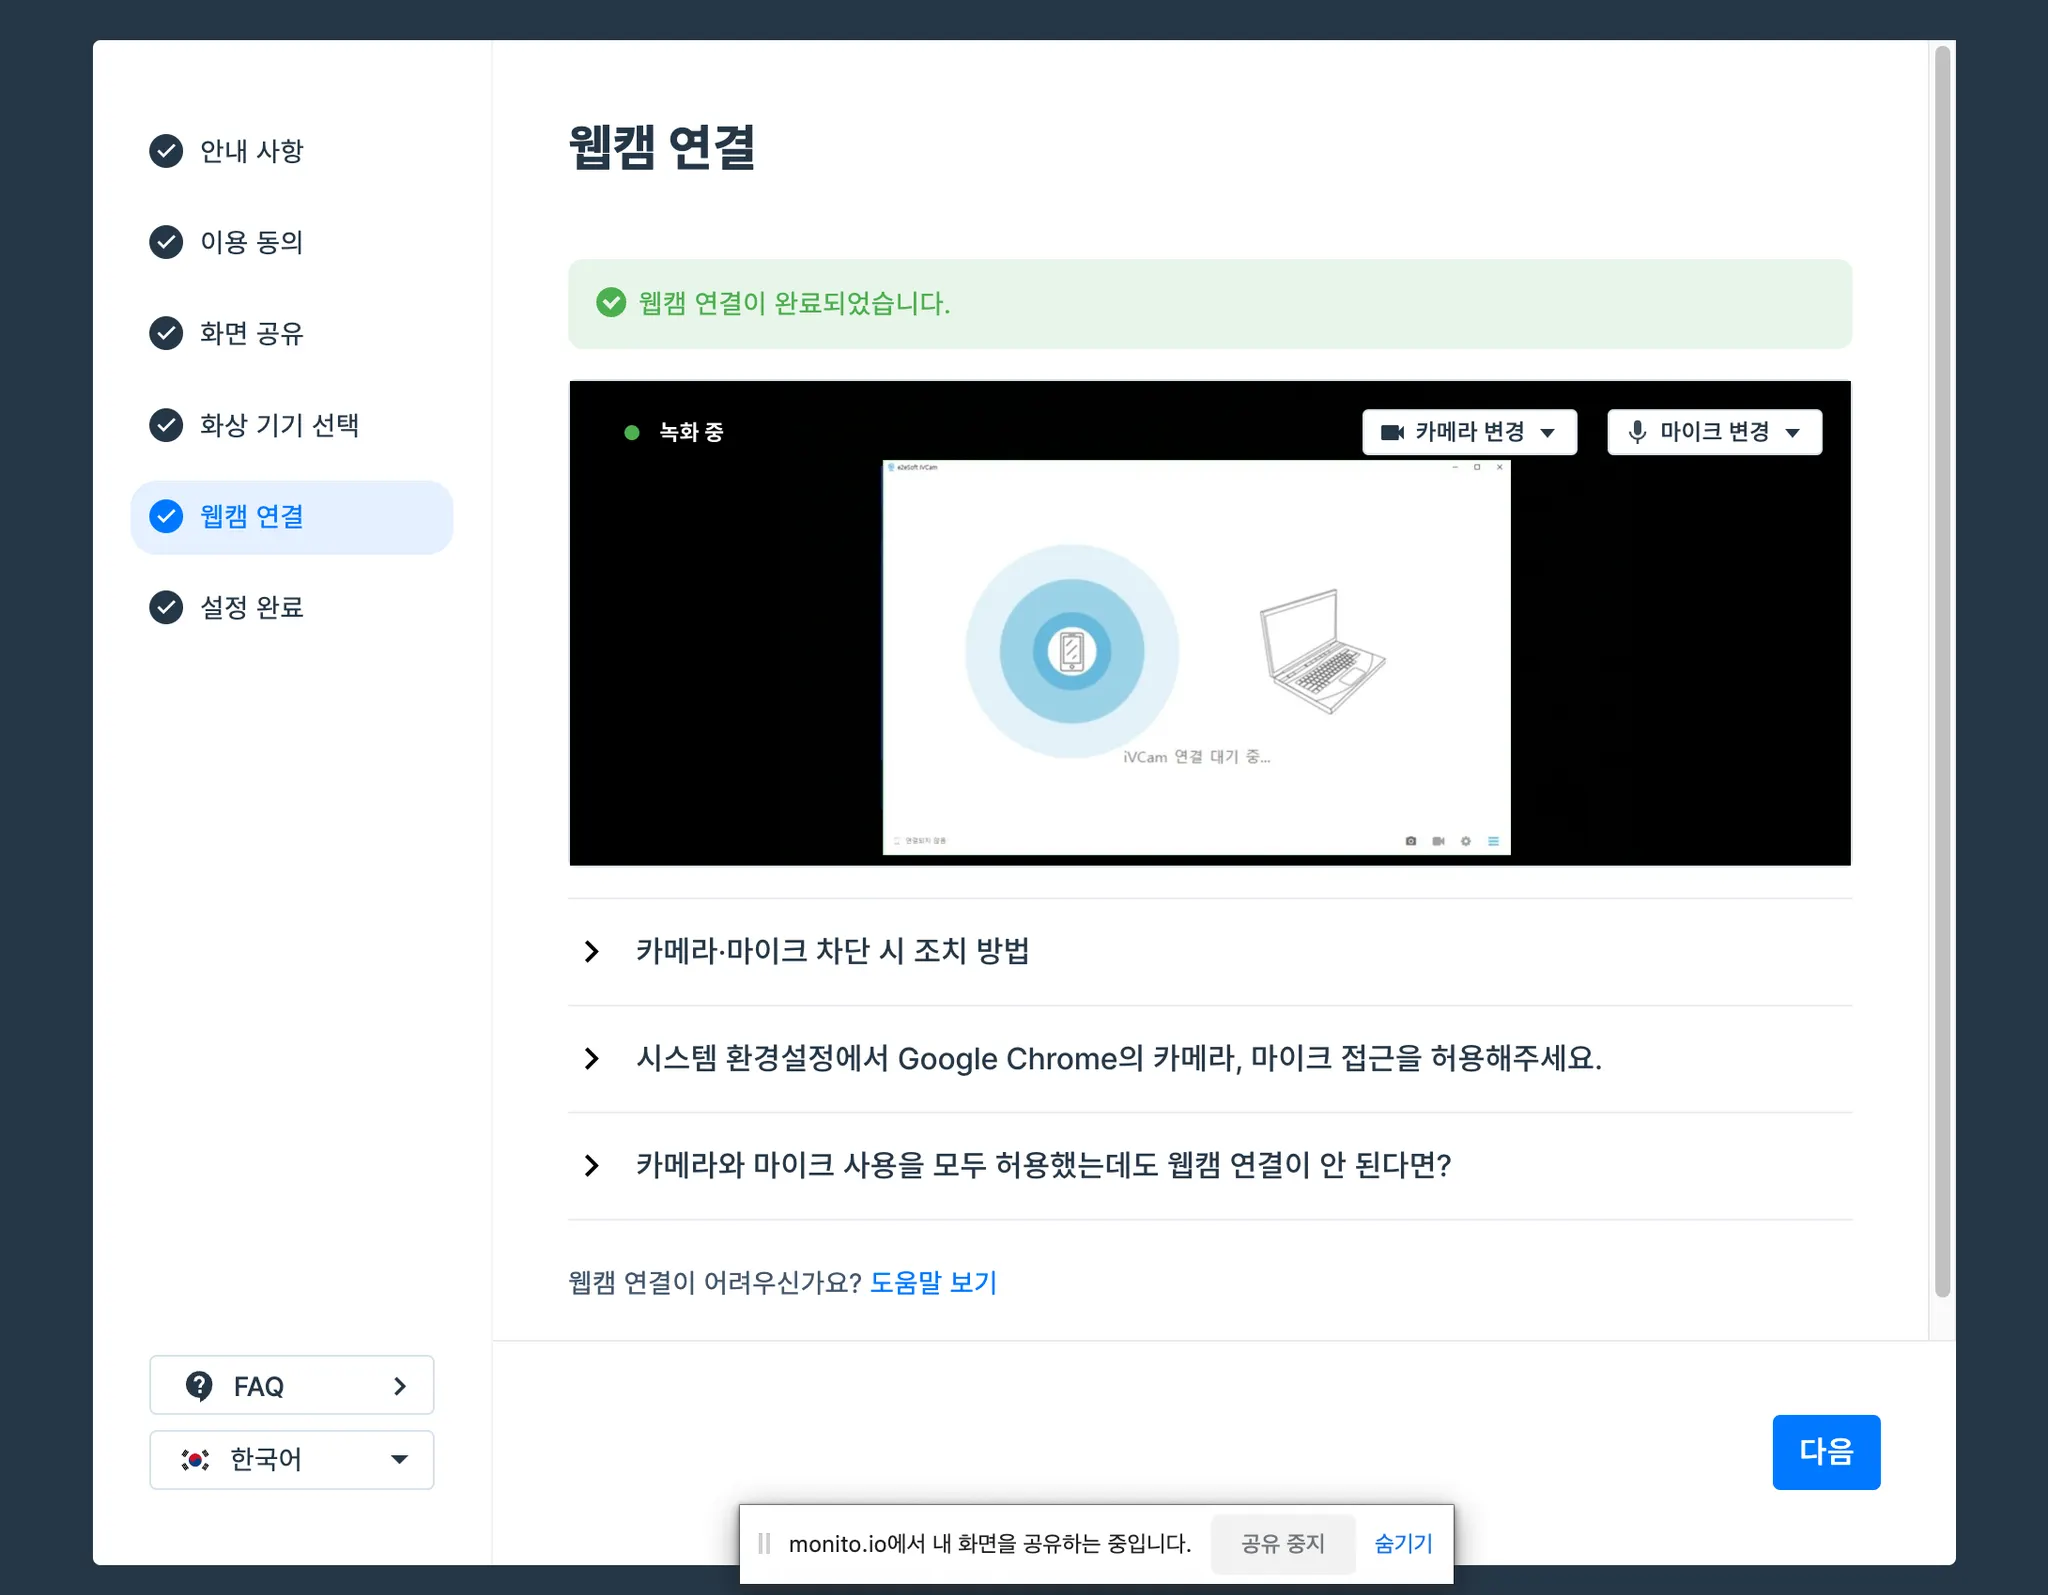
Task: Click the checkmark next to 안내 사항
Action: click(166, 151)
